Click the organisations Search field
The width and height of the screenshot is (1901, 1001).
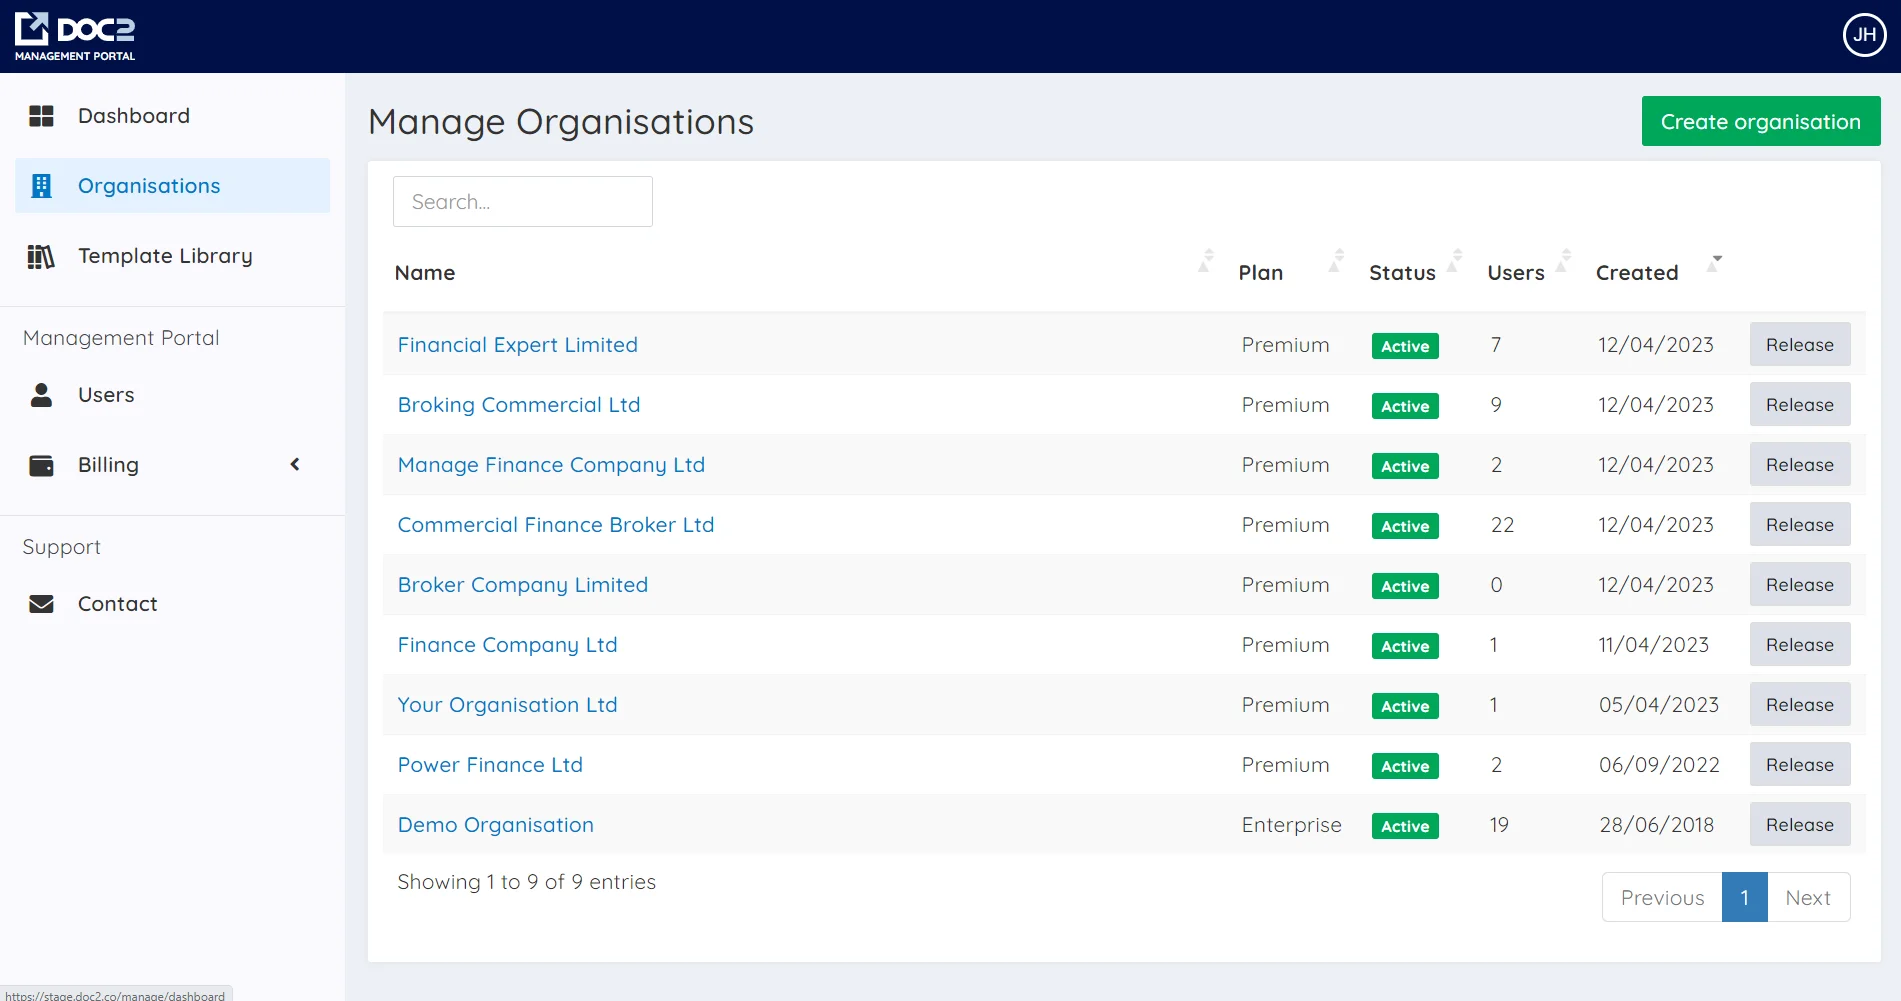pos(522,202)
